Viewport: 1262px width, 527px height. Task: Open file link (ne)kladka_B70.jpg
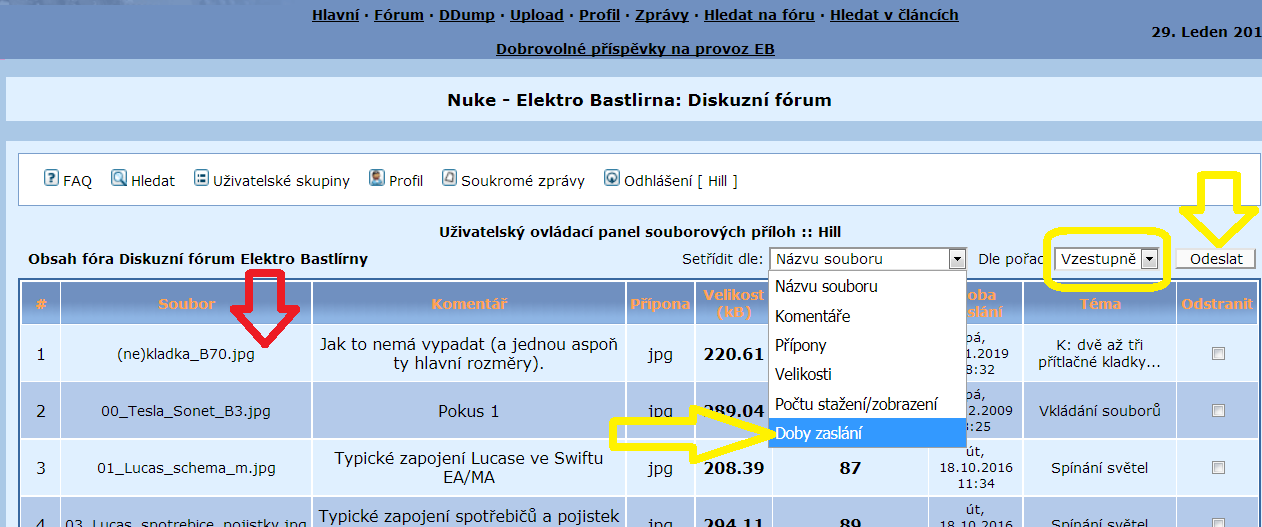(185, 353)
